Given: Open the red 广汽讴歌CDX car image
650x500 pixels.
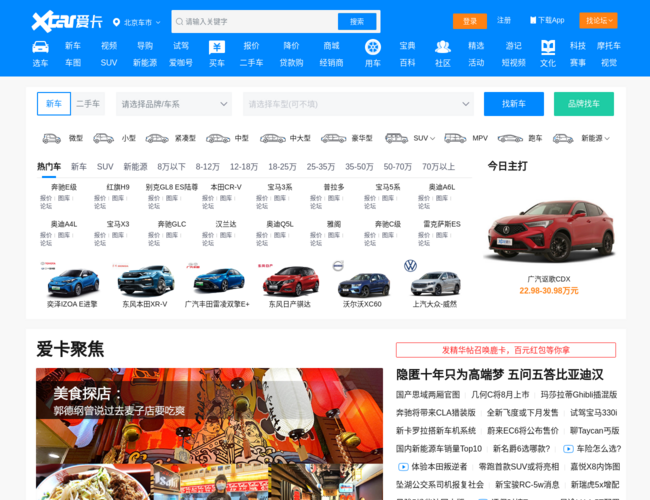Looking at the screenshot, I should (x=549, y=231).
